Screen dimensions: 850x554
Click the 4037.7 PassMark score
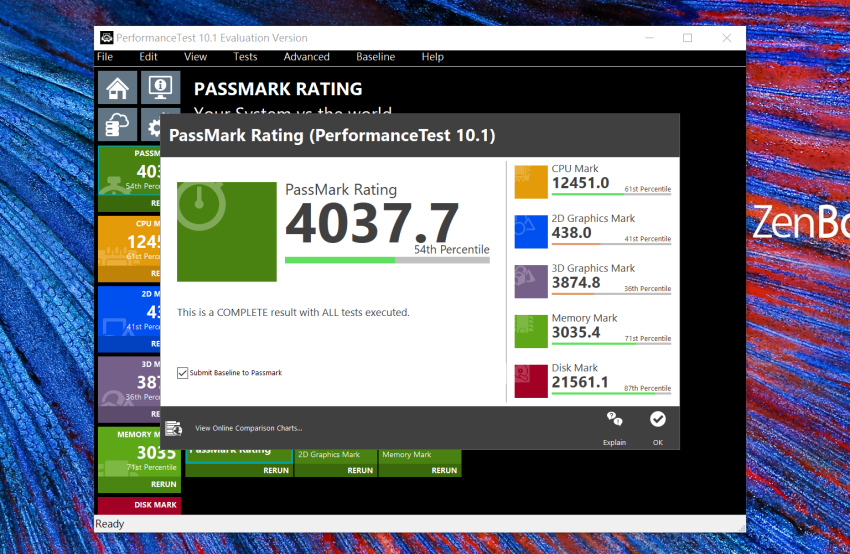[372, 223]
